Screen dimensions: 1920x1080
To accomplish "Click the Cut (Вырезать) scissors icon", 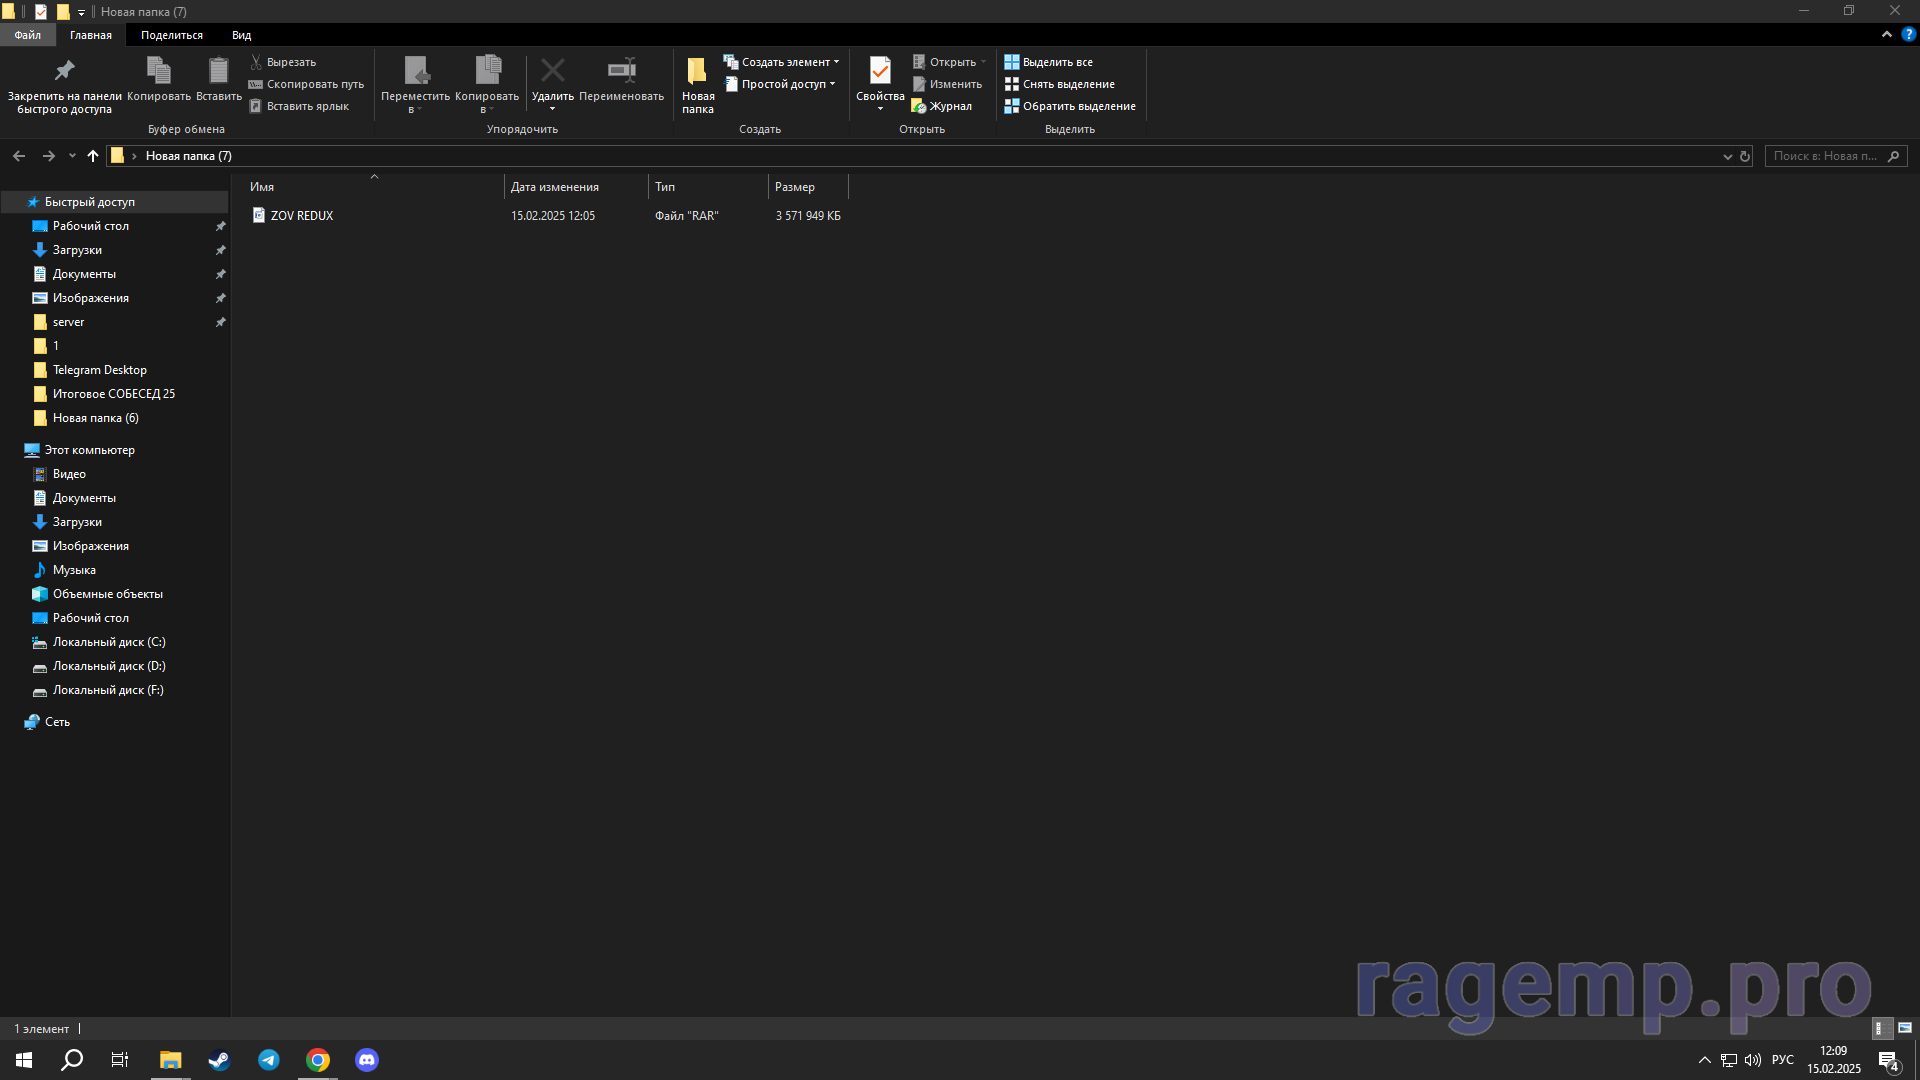I will [256, 62].
